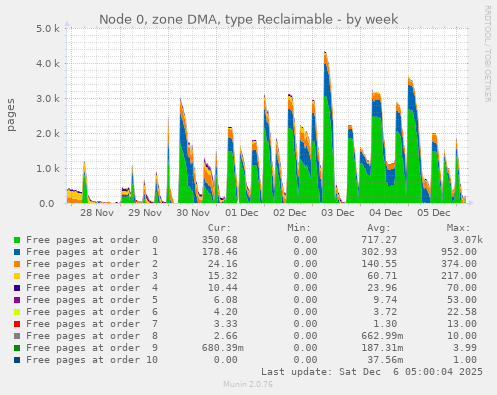Click the magenta order 5 legend swatch

(x=17, y=300)
